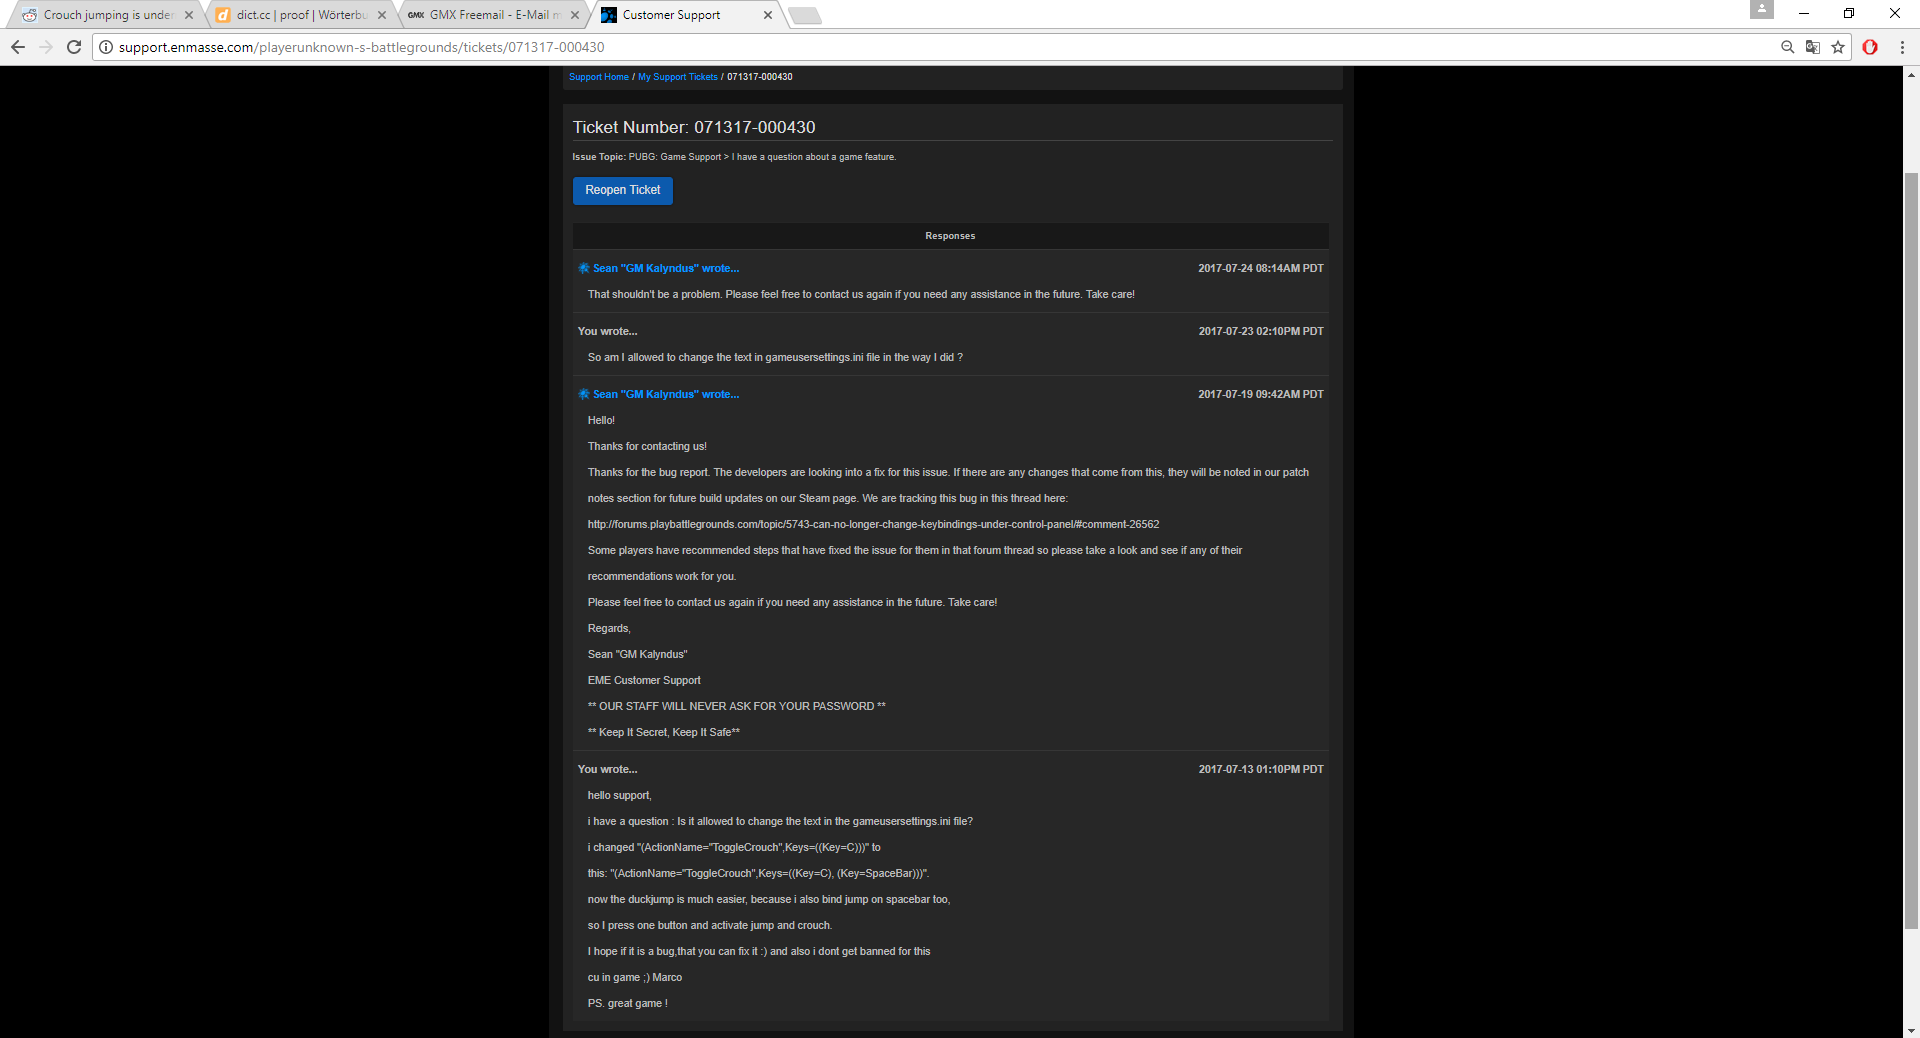Open My Support Tickets breadcrumb link
Viewport: 1920px width, 1038px height.
(678, 77)
